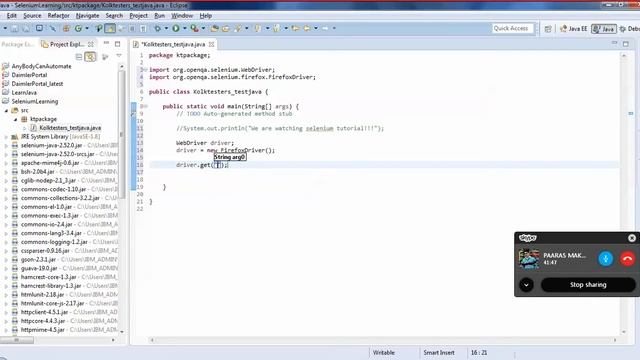Minimize the editor area
The width and height of the screenshot is (640, 360).
(614, 43)
